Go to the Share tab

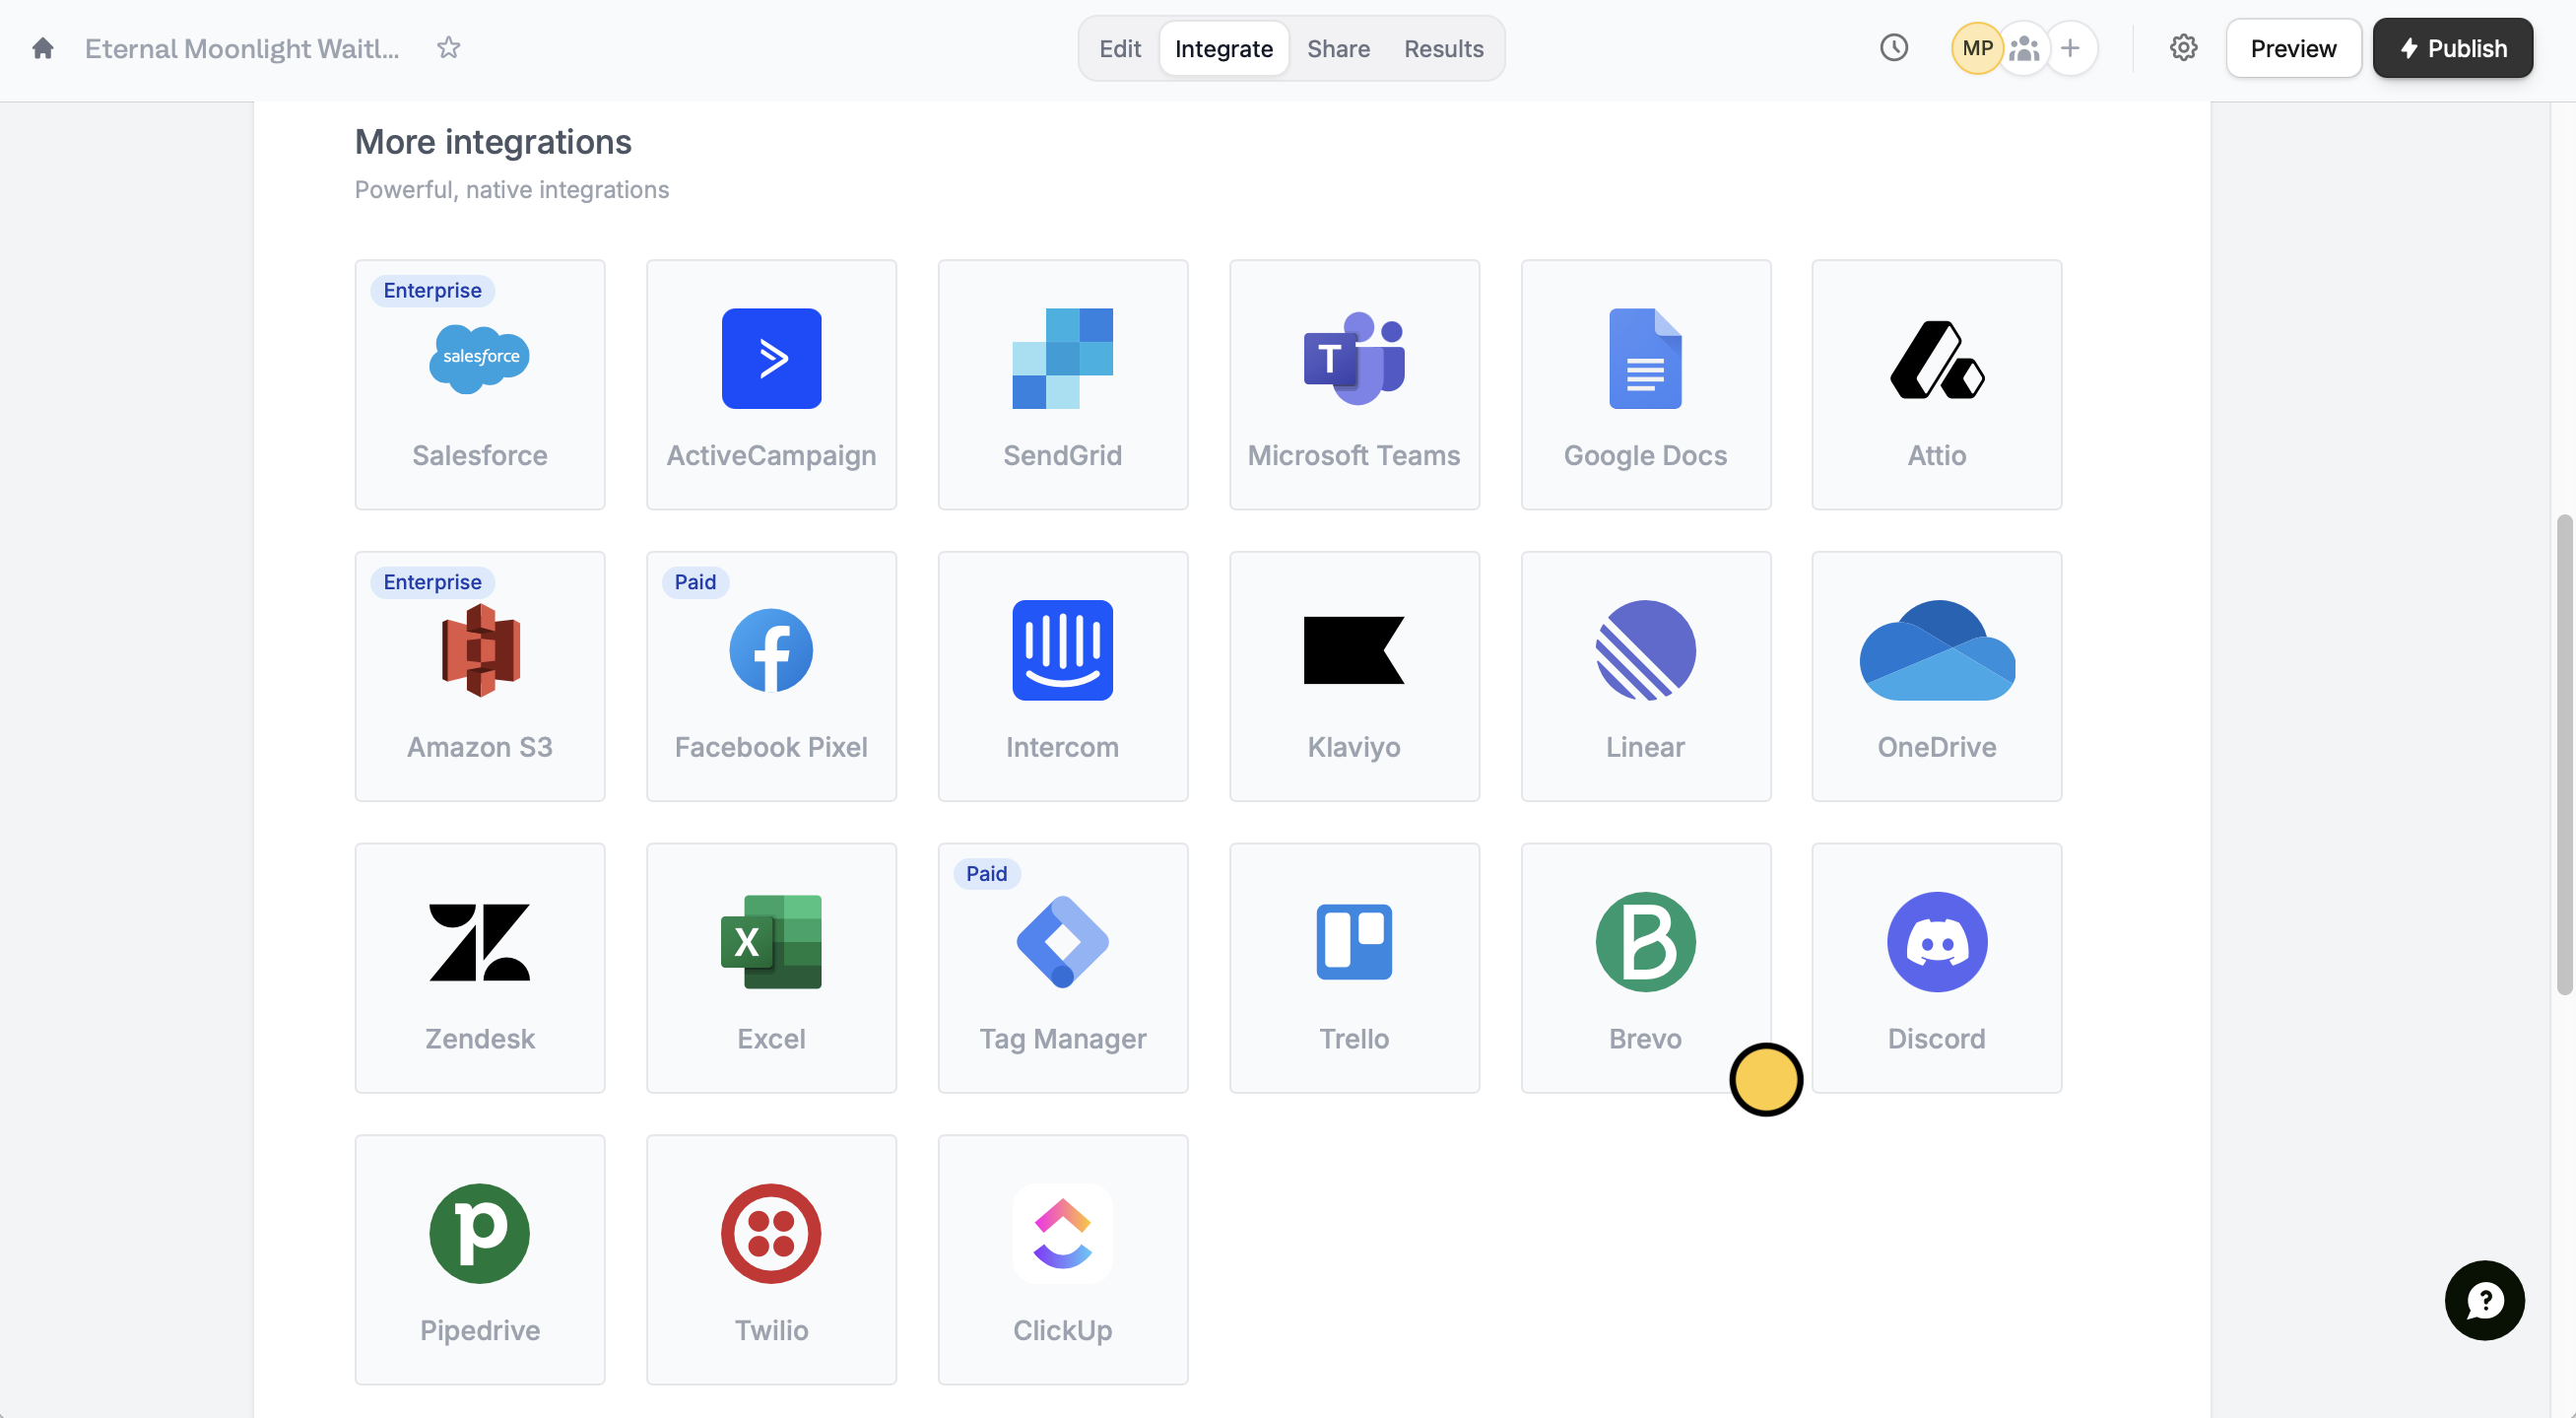pyautogui.click(x=1337, y=48)
